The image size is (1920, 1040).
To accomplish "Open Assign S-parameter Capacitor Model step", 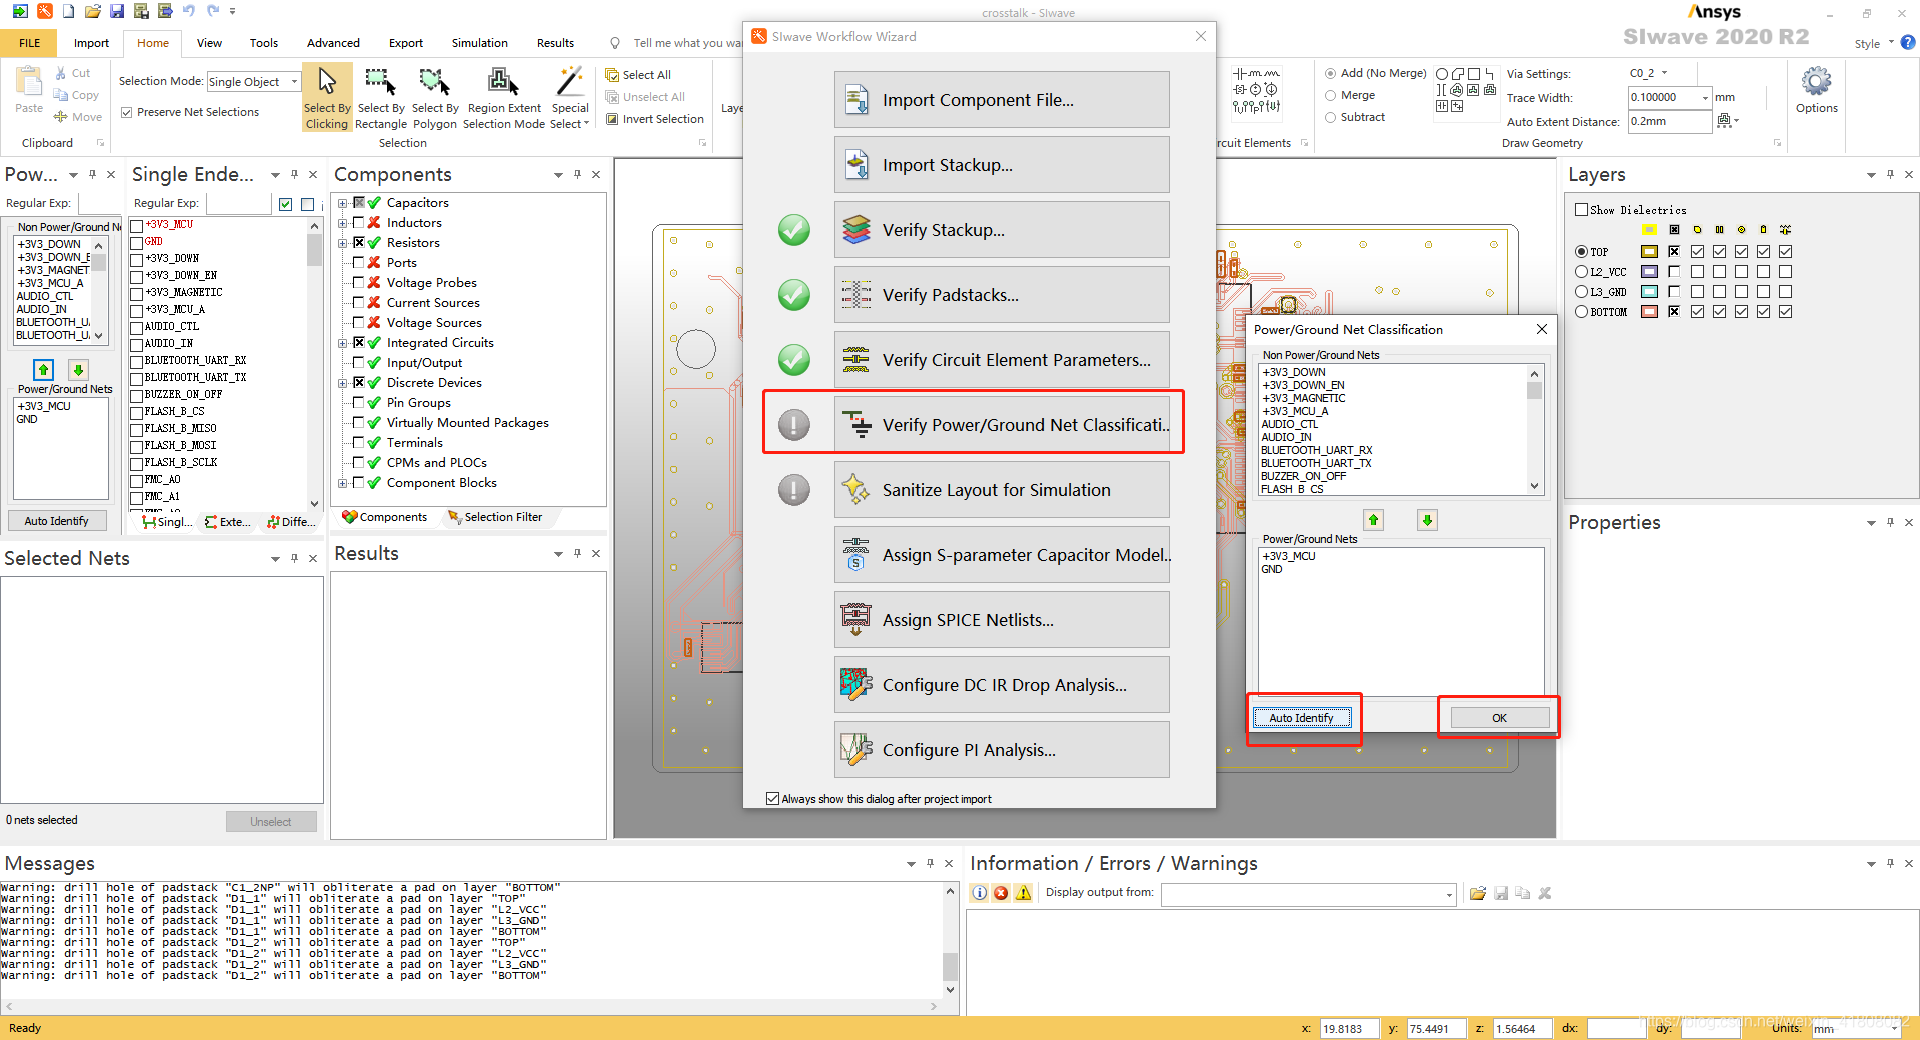I will point(1001,555).
